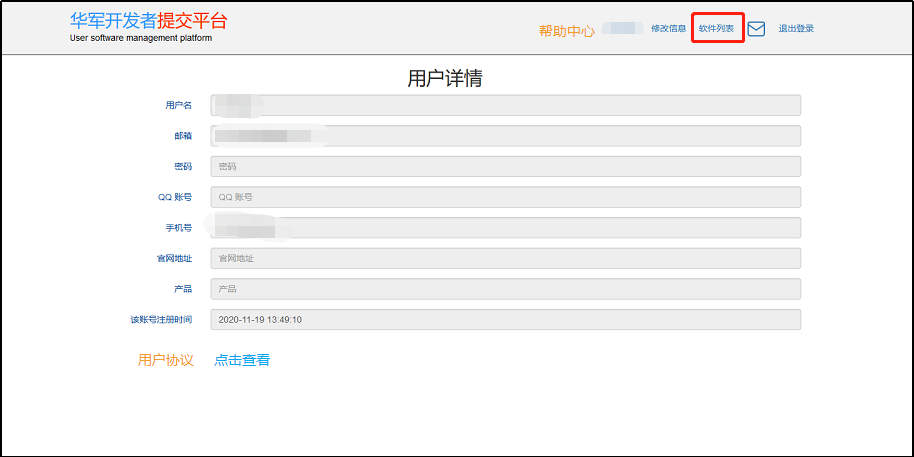This screenshot has width=914, height=457.
Task: Focus the 官网地址 website field
Action: (505, 258)
